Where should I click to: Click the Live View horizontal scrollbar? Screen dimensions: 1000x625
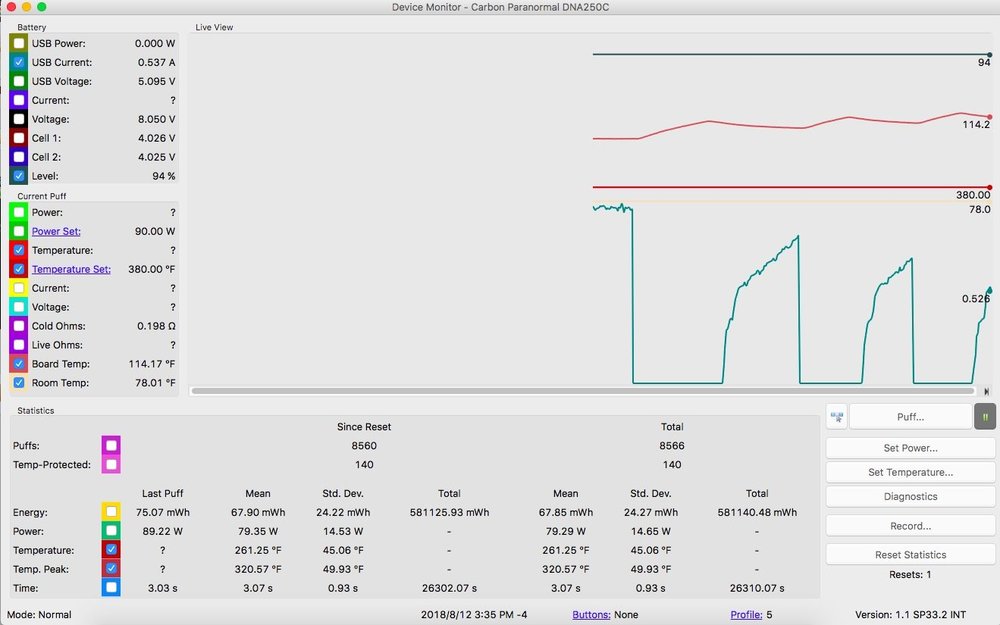[580, 391]
